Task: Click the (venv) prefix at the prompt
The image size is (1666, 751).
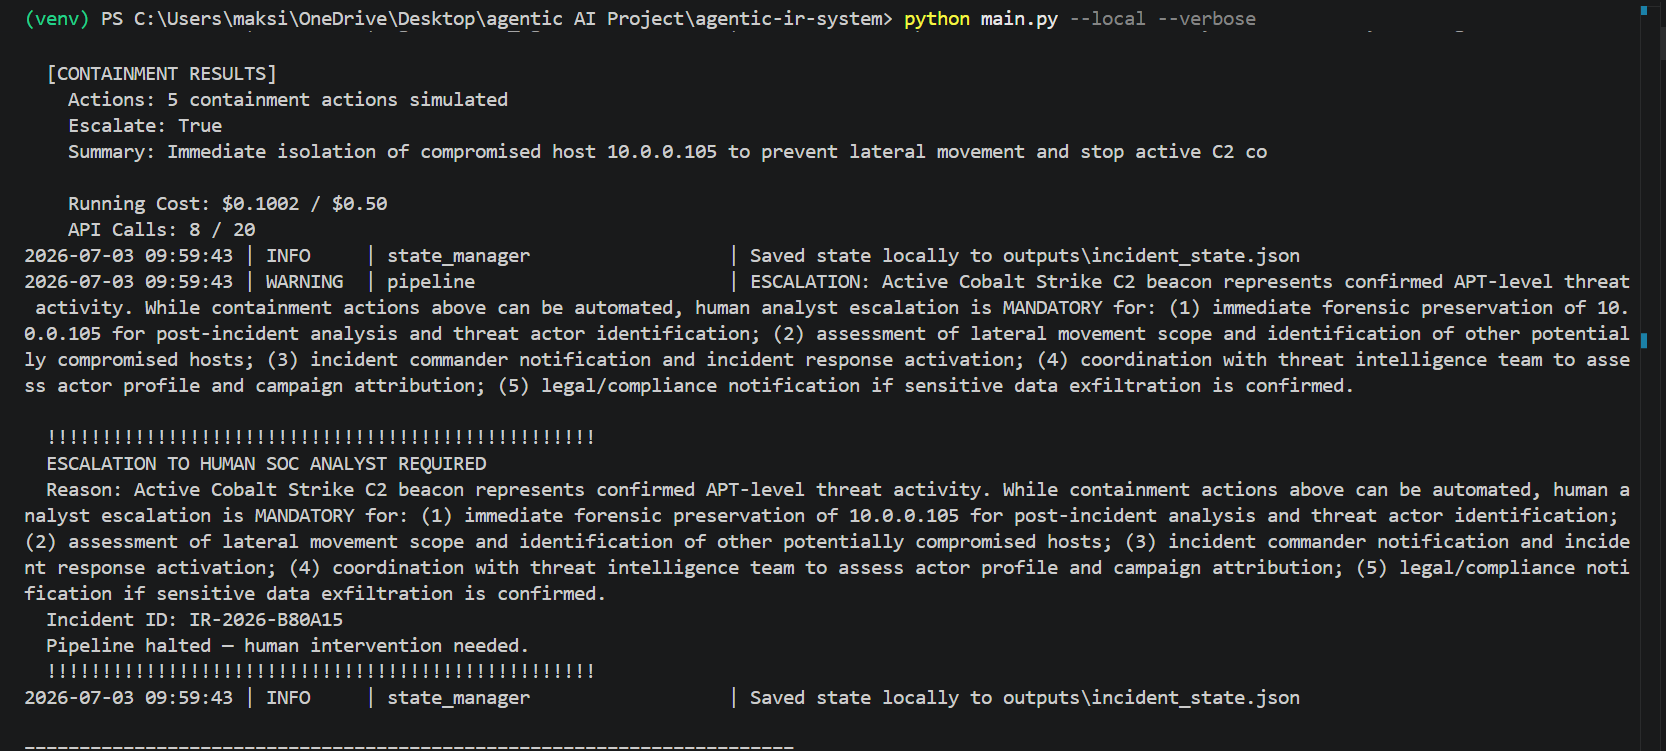Action: click(x=57, y=19)
